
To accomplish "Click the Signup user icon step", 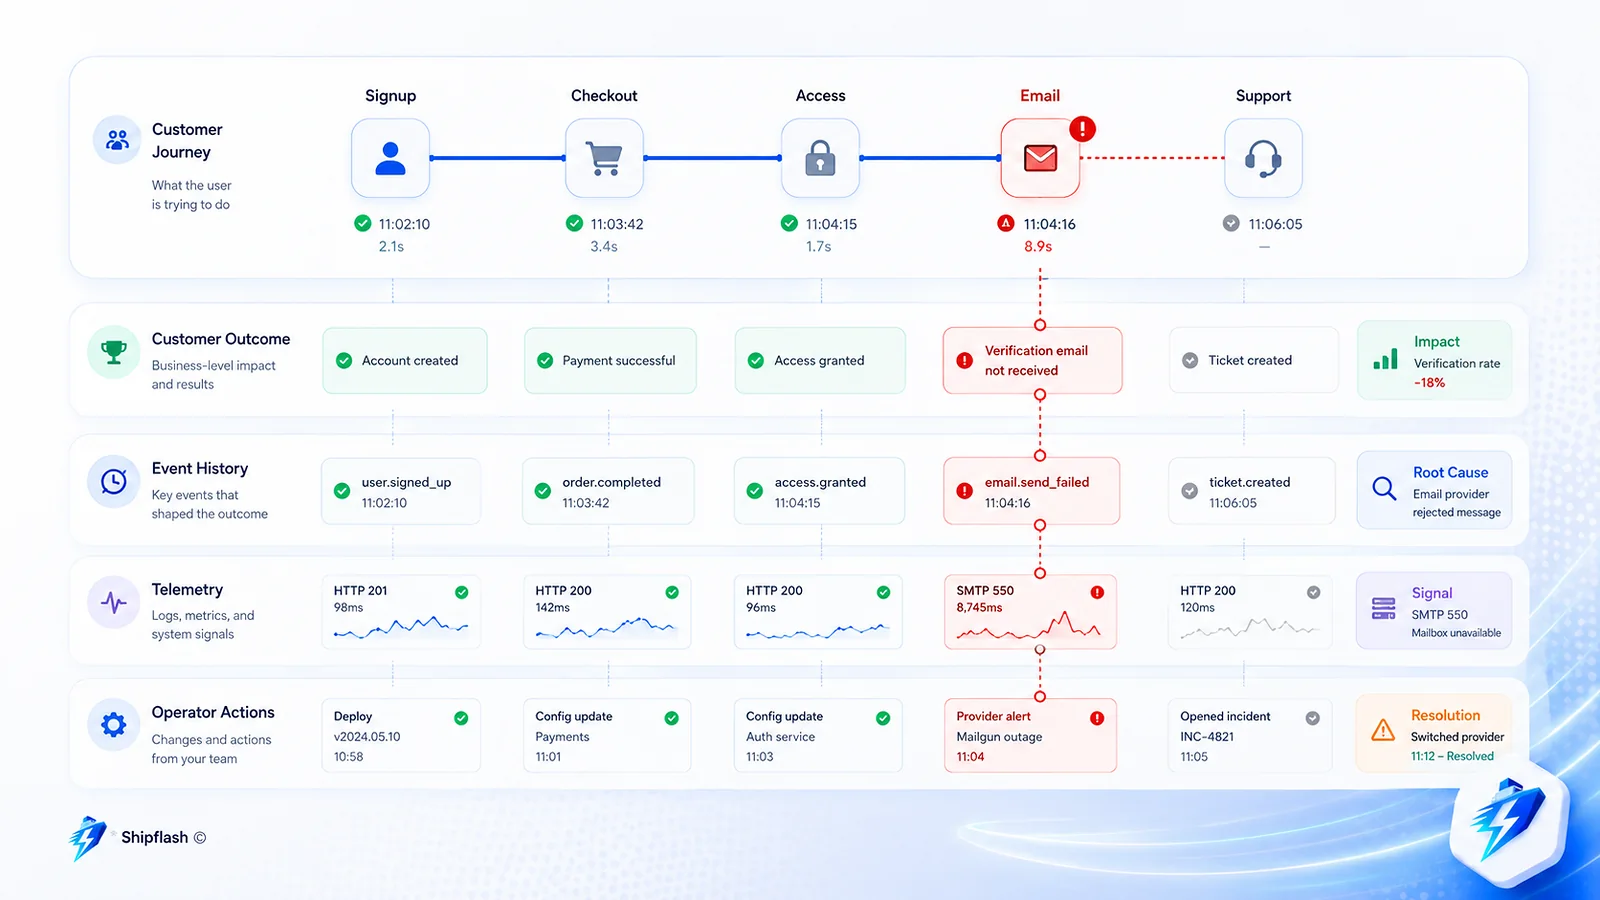I will pos(390,158).
